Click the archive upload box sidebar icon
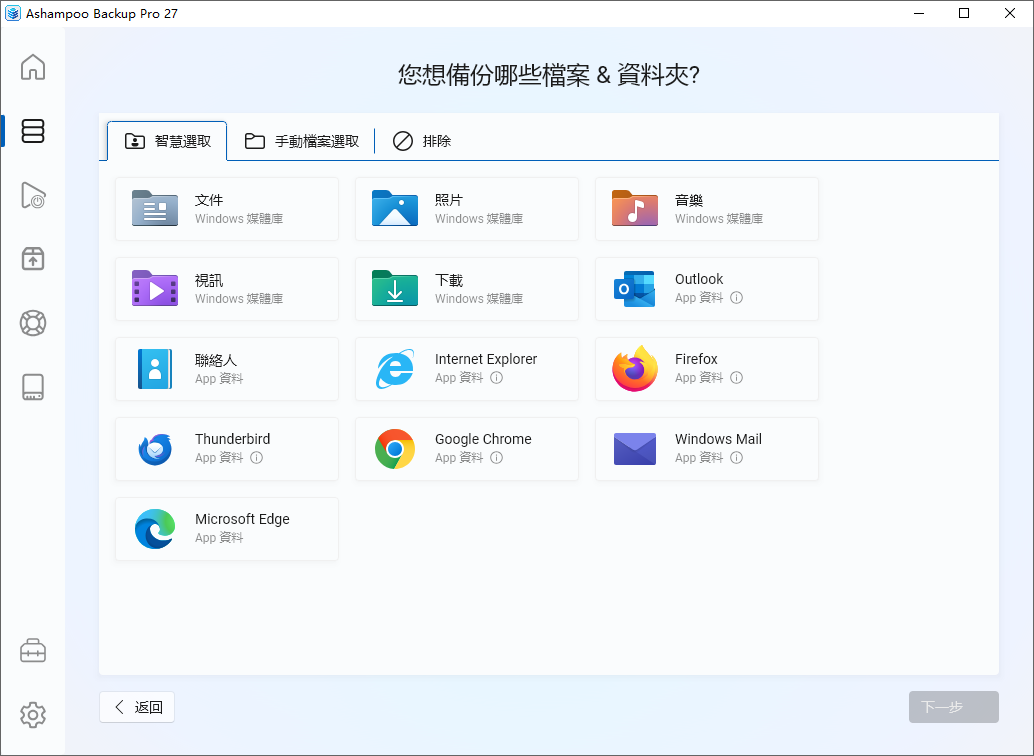Viewport: 1034px width, 756px height. pos(33,259)
